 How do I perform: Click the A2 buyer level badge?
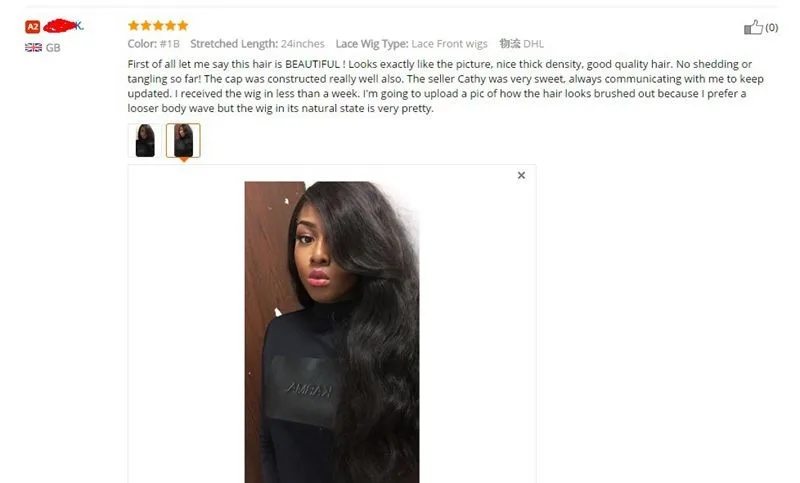point(33,27)
